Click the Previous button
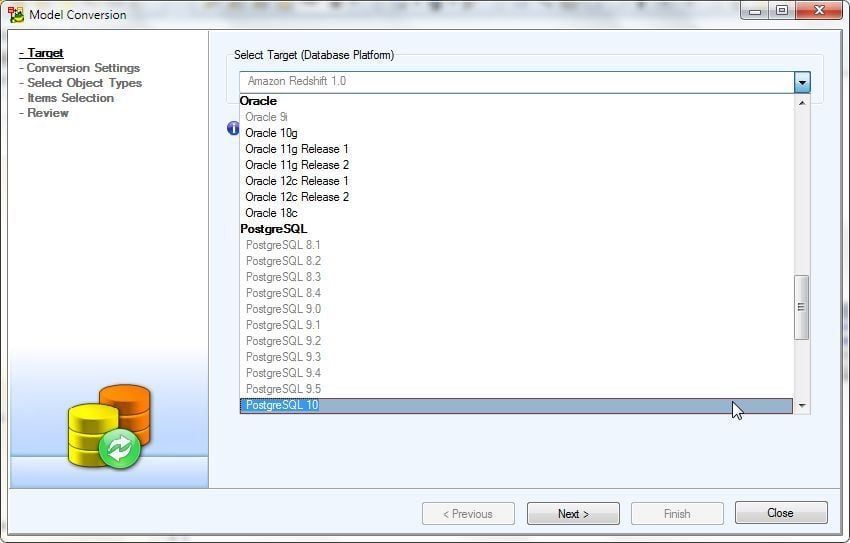The width and height of the screenshot is (850, 543). click(468, 513)
